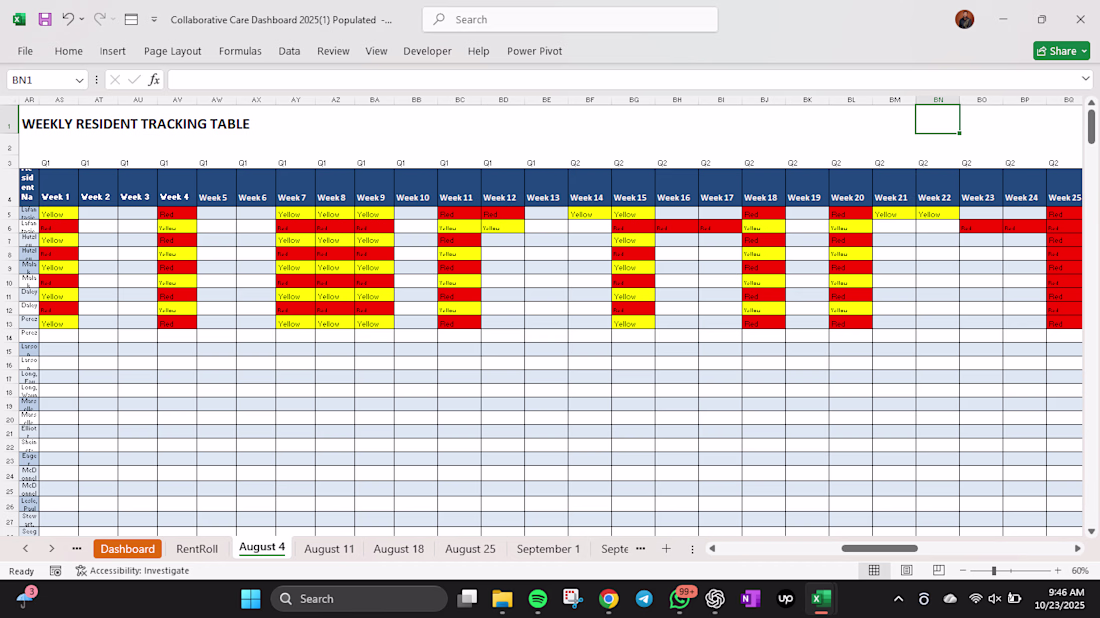1100x618 pixels.
Task: Open OneNote from the taskbar
Action: (750, 599)
